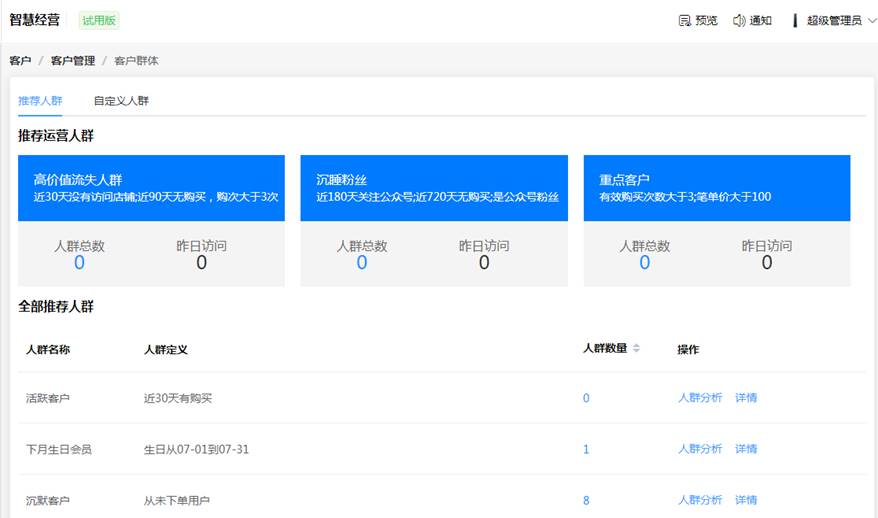Switch to the 自定义人群 tab
Screen dimensions: 878x518
pyautogui.click(x=121, y=101)
